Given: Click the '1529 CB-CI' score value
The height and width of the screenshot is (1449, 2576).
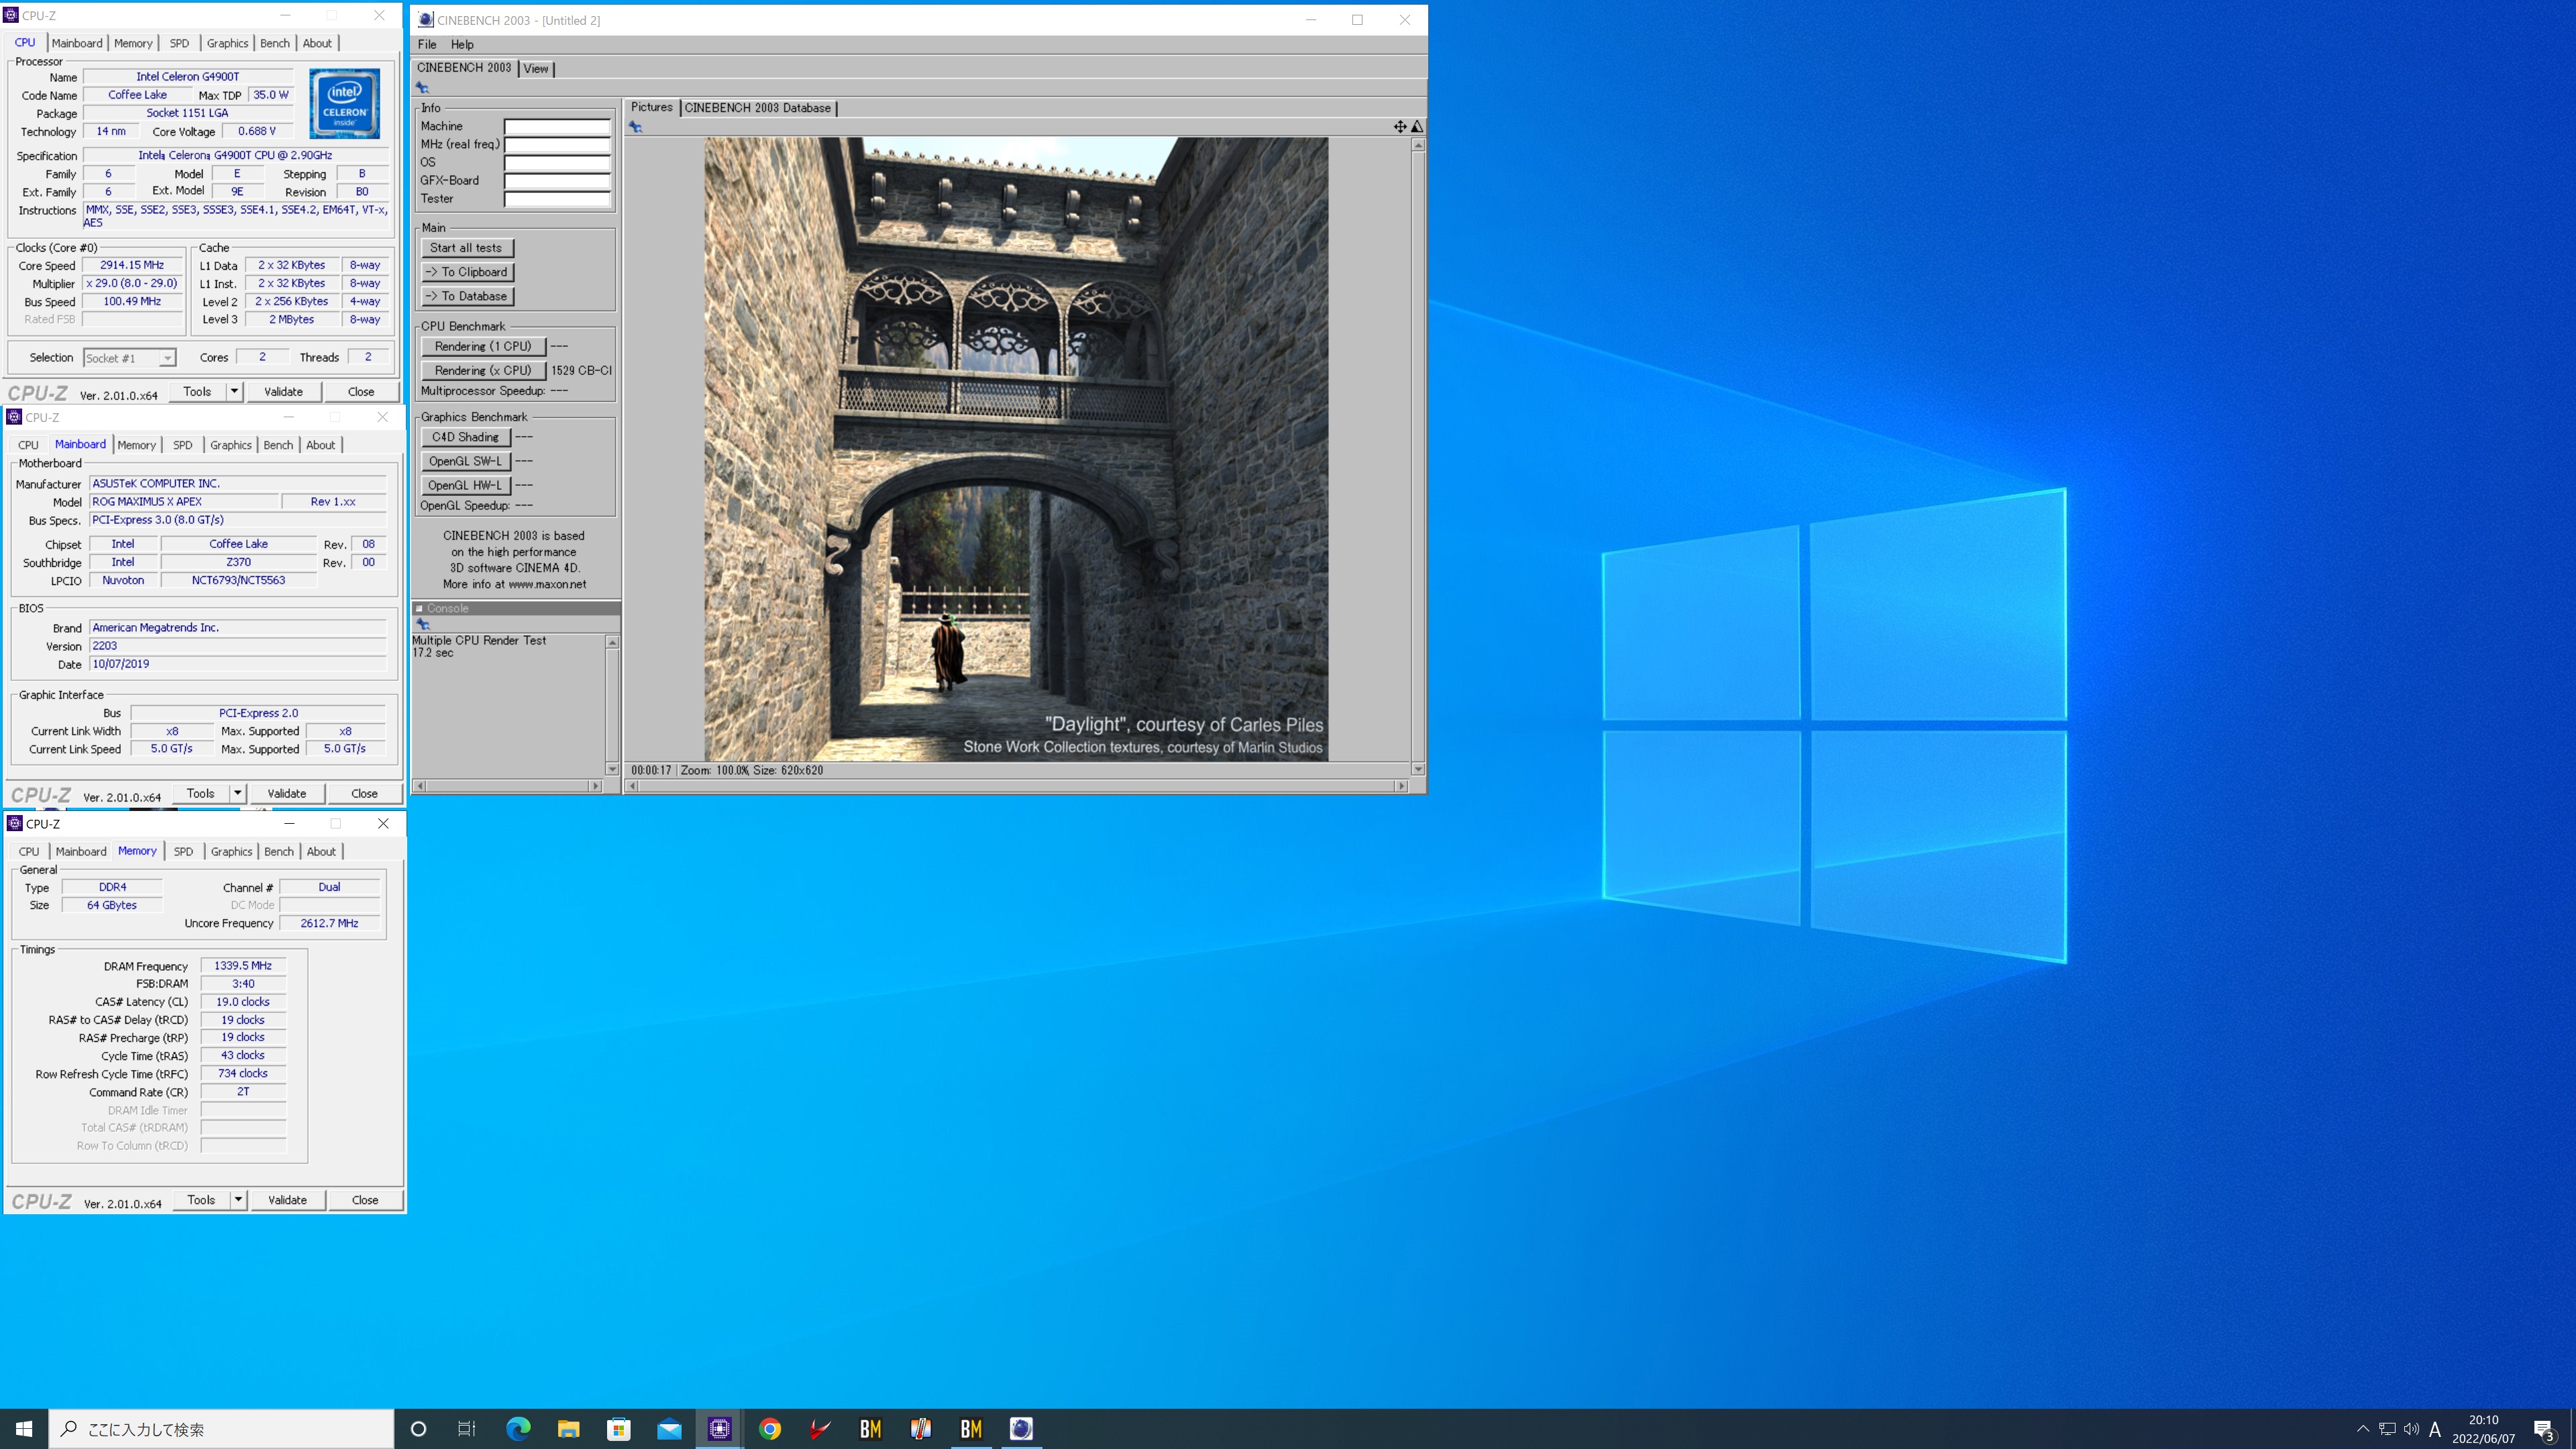Looking at the screenshot, I should pos(581,370).
